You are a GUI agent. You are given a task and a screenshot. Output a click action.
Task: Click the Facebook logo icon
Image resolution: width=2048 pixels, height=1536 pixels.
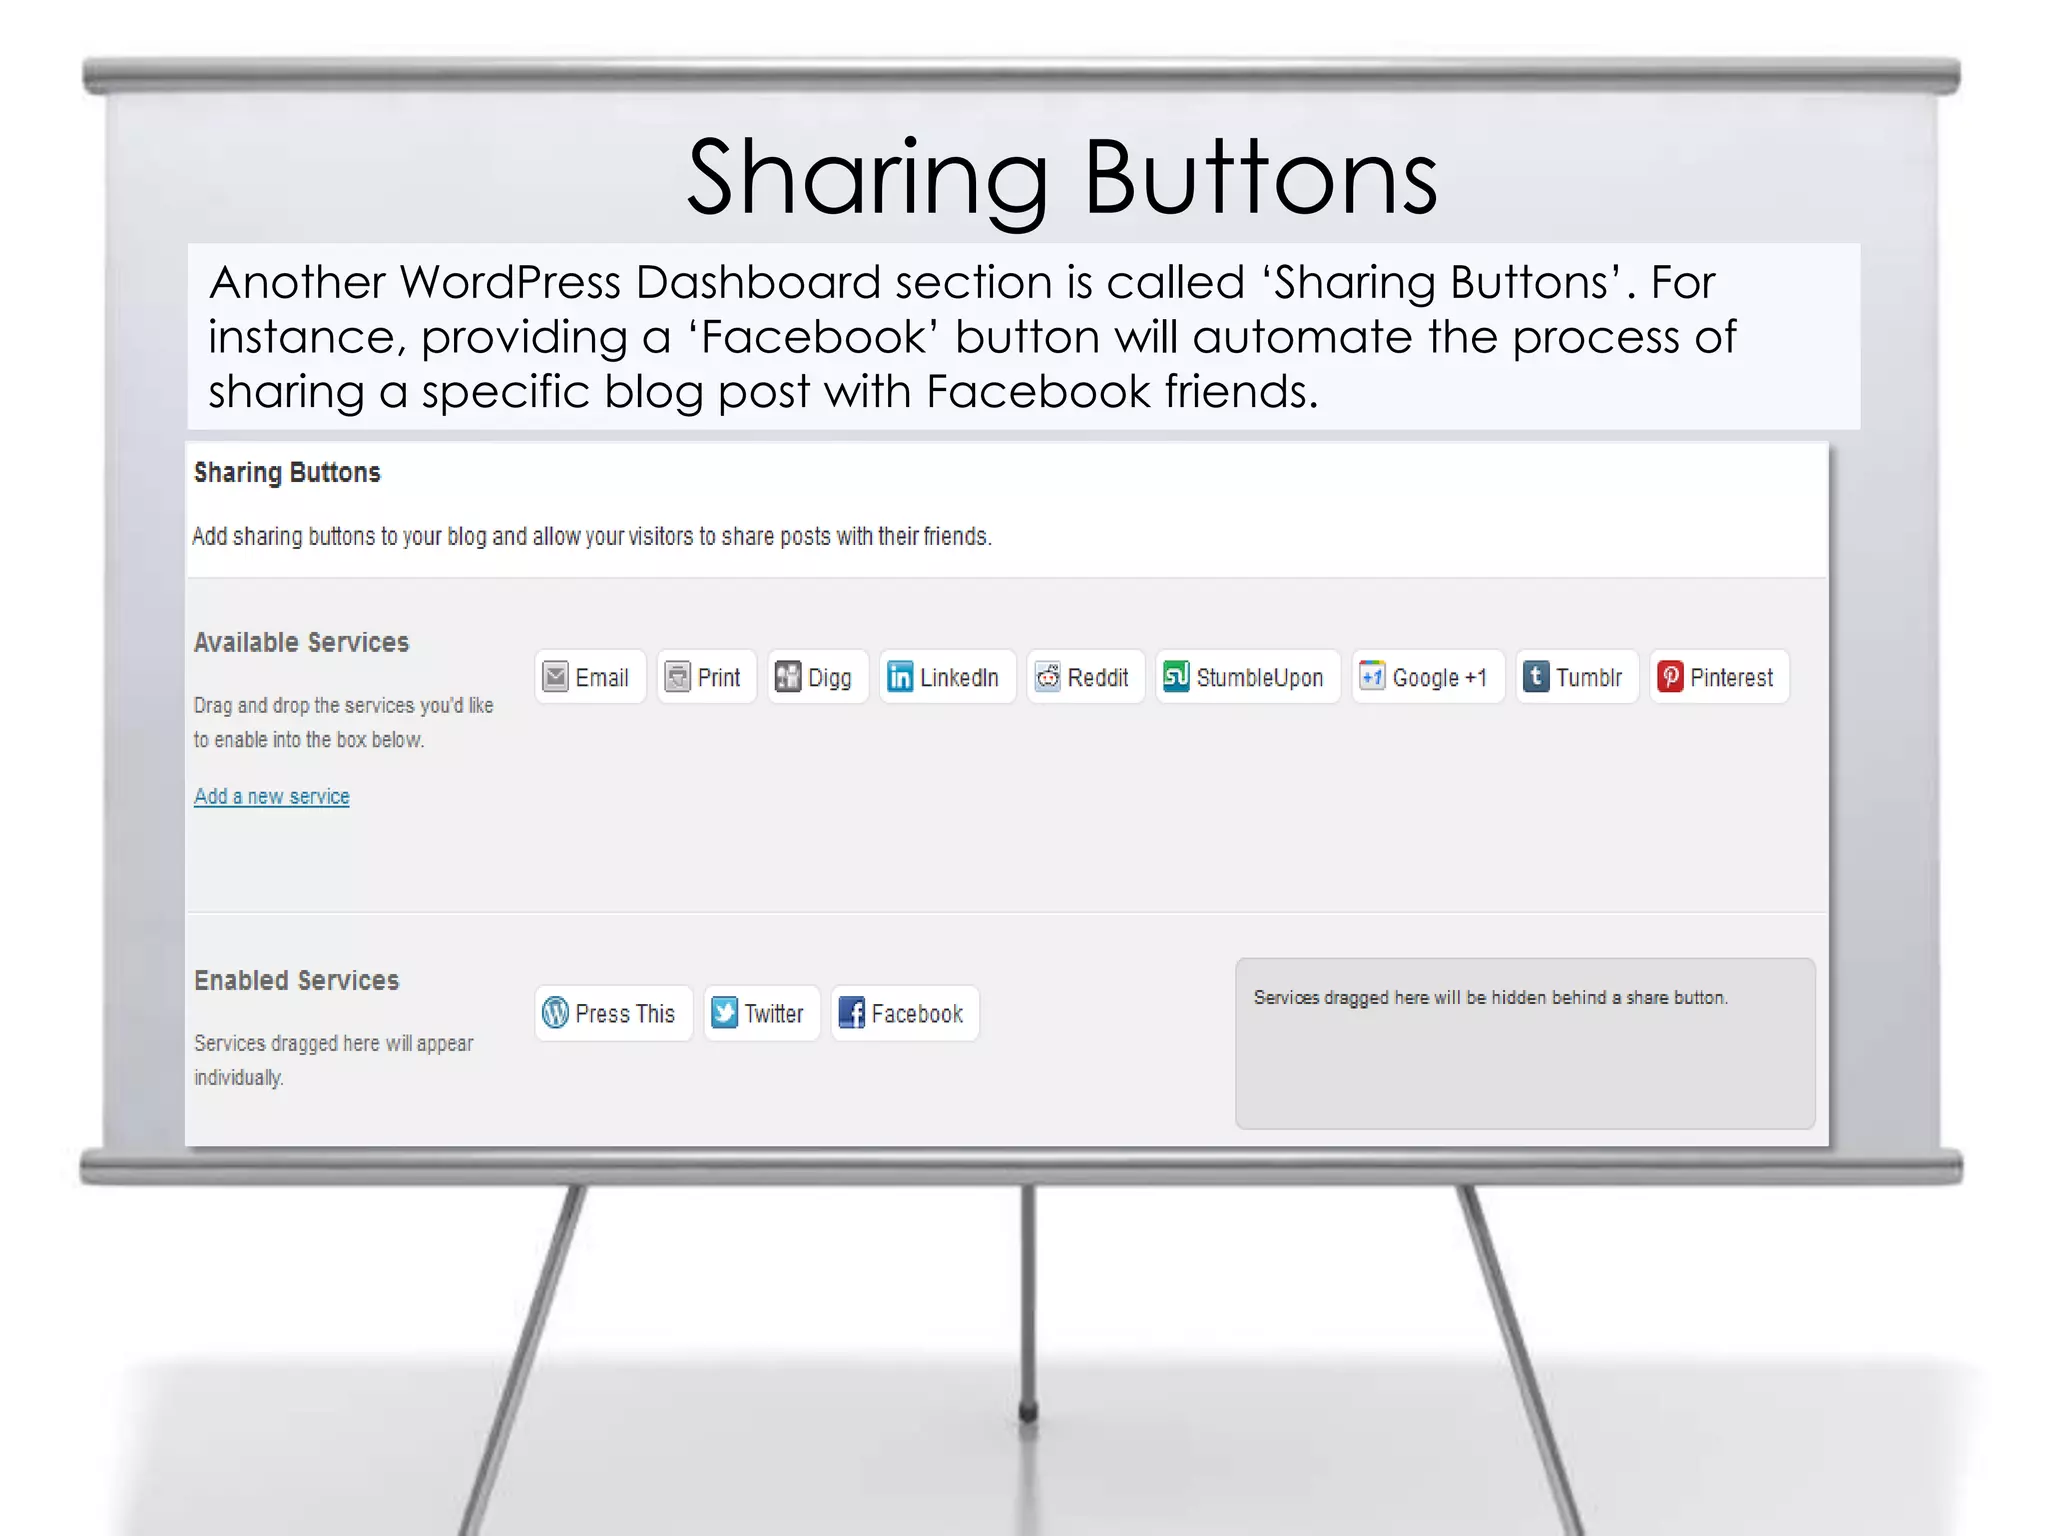(851, 1013)
